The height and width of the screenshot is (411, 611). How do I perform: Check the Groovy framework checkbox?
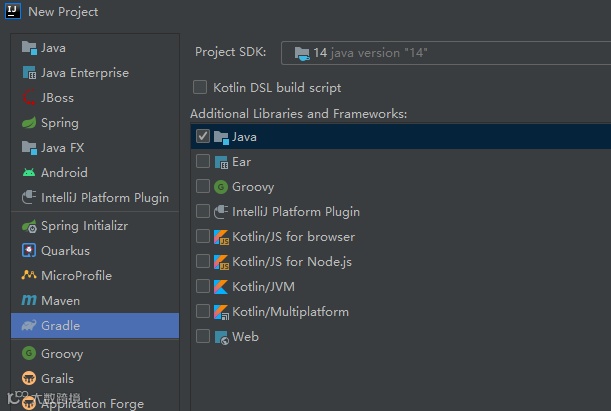[x=203, y=186]
